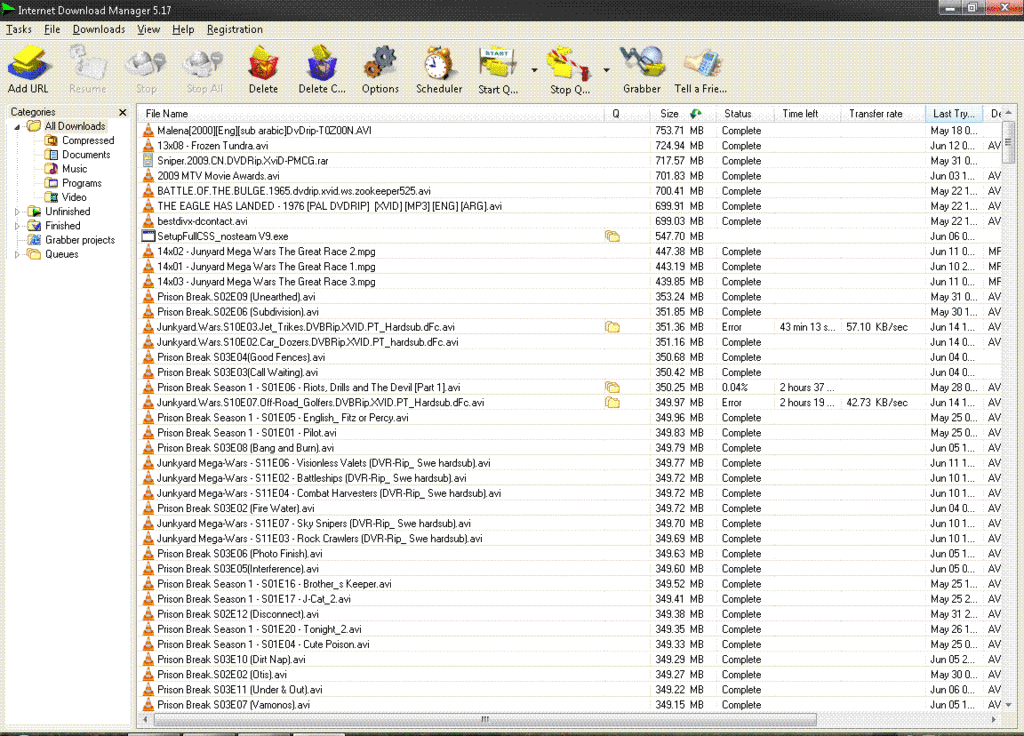Open the Registration menu
Viewport: 1024px width, 736px height.
click(x=234, y=29)
